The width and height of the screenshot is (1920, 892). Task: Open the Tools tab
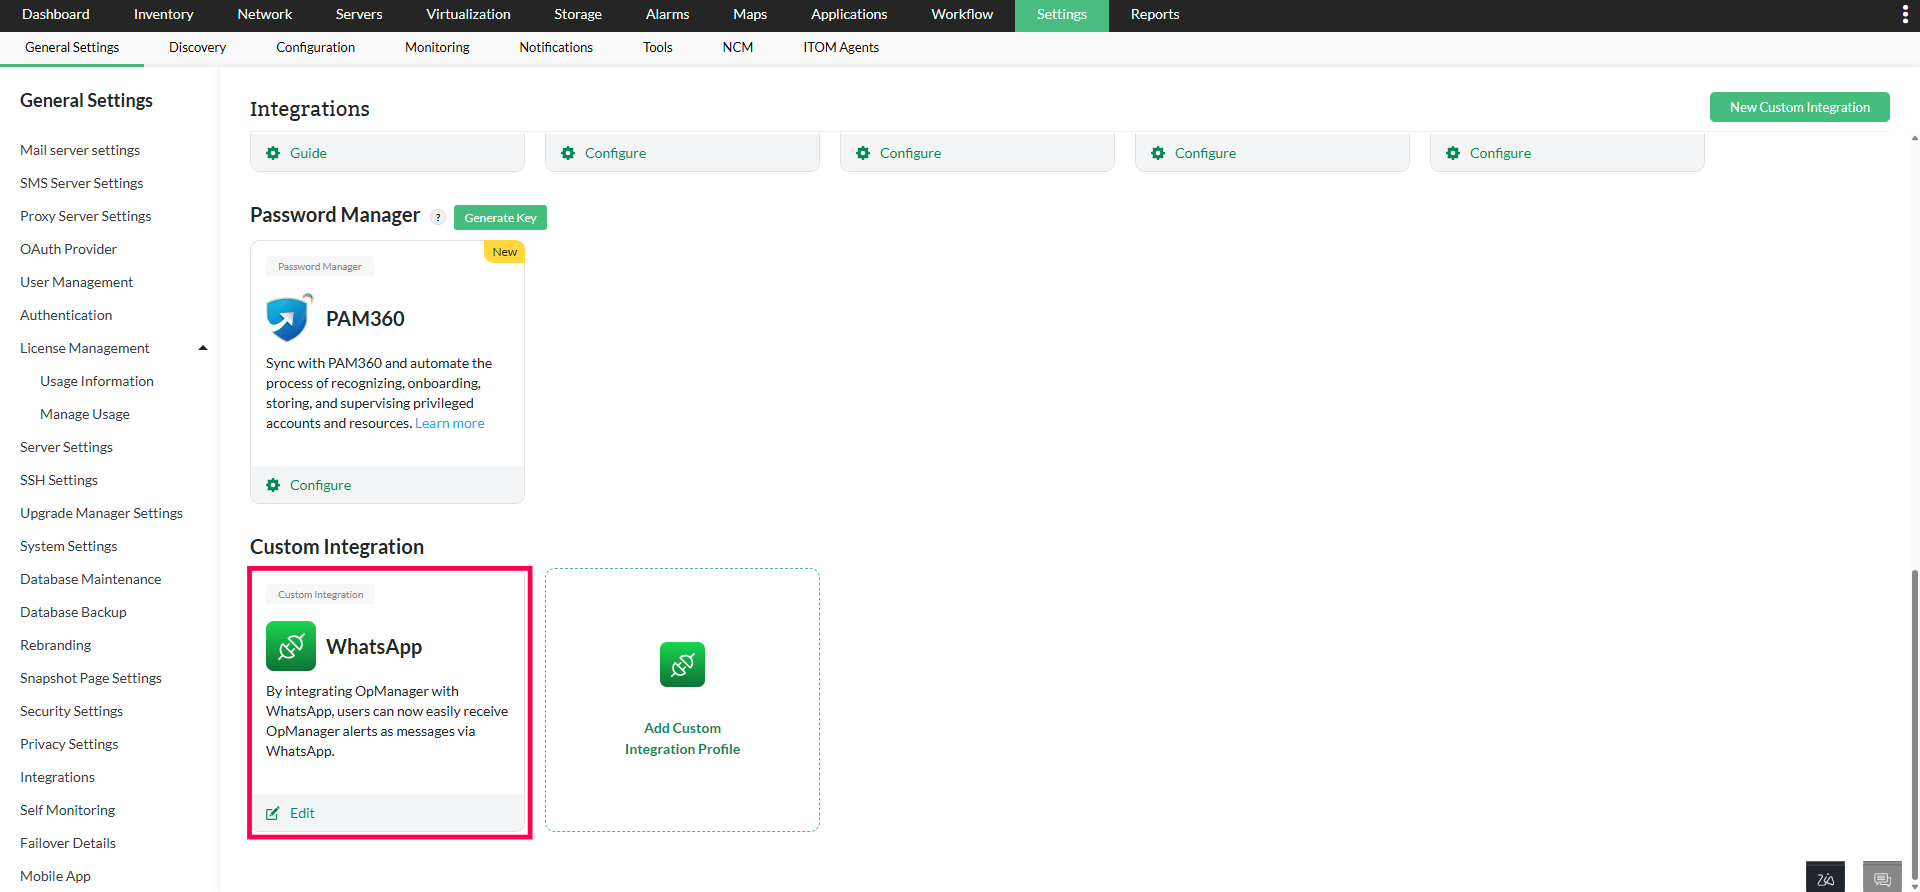coord(657,48)
